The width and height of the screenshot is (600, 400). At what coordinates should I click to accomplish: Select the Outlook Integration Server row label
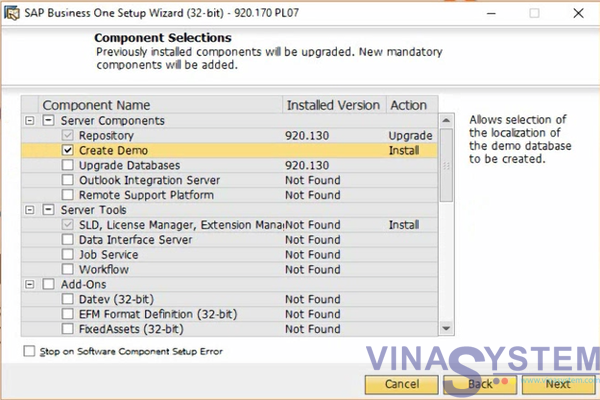(149, 180)
